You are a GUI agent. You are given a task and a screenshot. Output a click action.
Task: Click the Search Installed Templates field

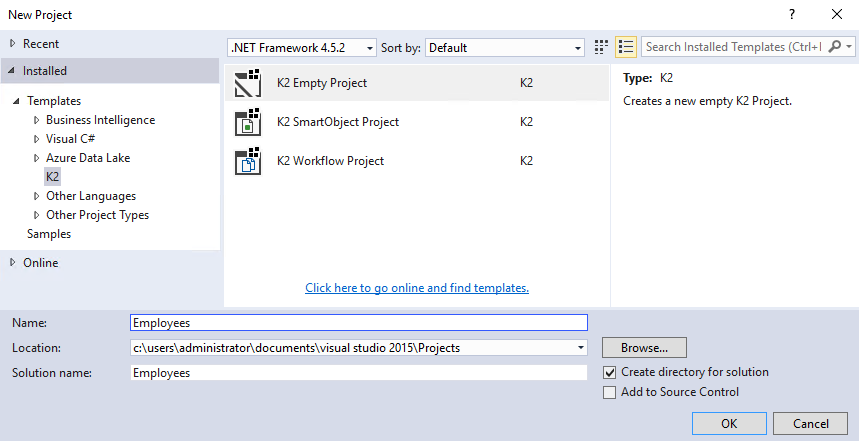pyautogui.click(x=734, y=47)
